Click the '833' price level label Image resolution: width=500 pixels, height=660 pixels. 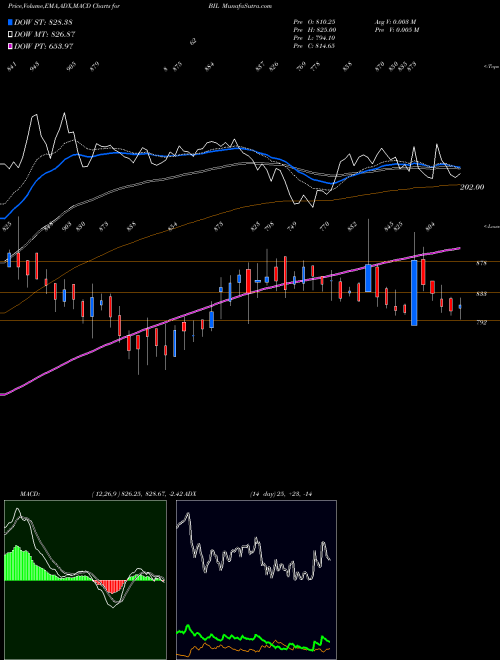481,294
